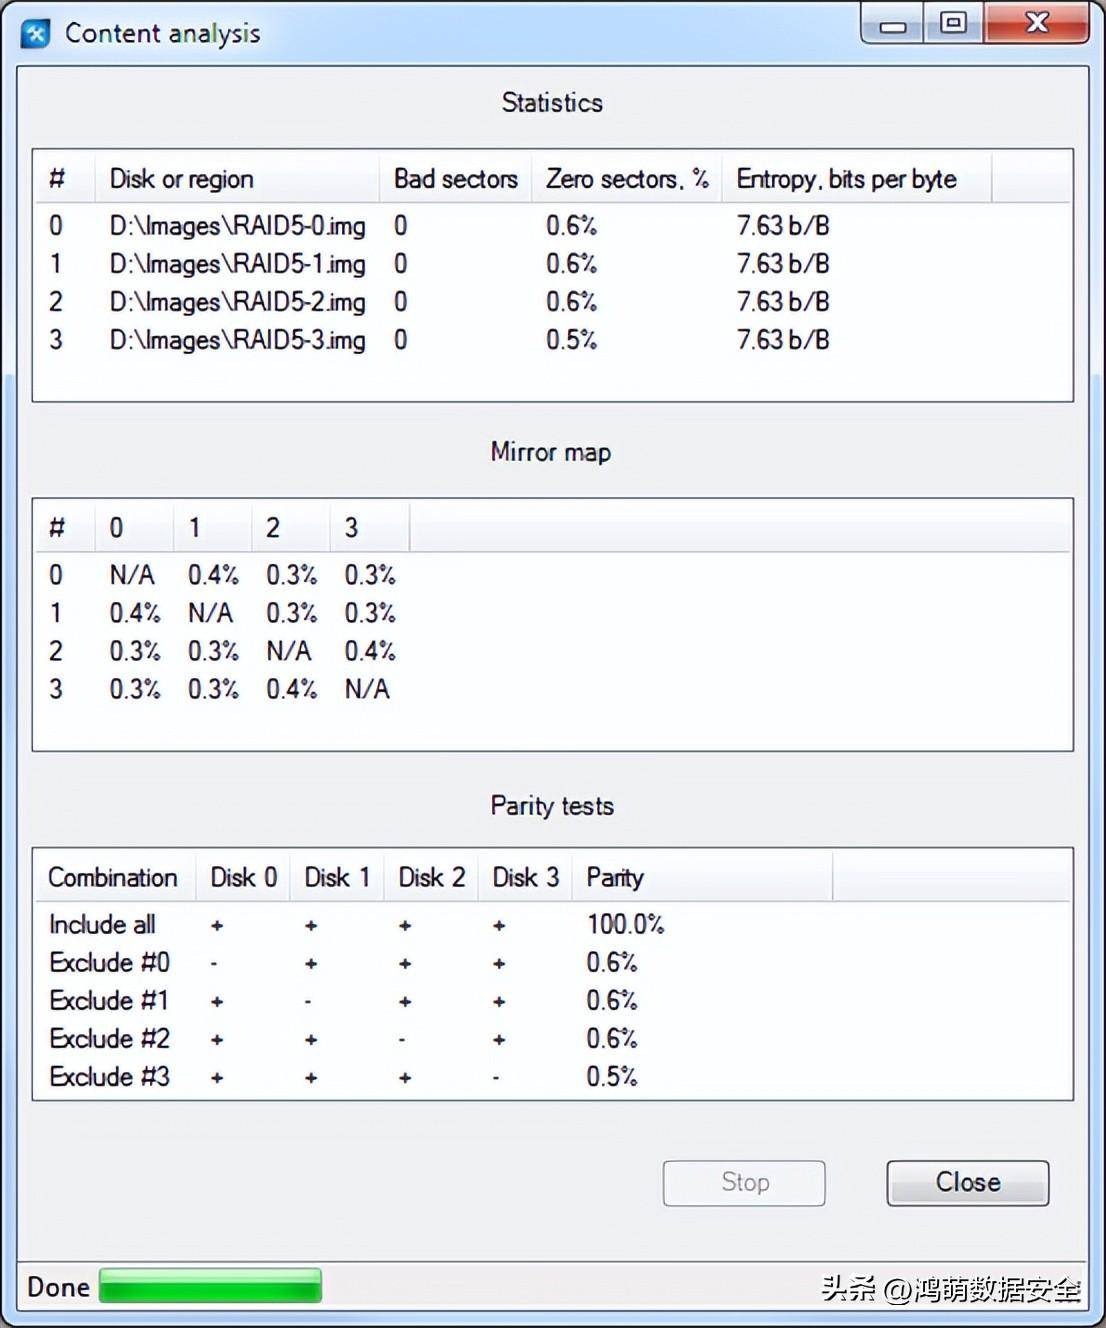Click the Combination column header

click(112, 878)
